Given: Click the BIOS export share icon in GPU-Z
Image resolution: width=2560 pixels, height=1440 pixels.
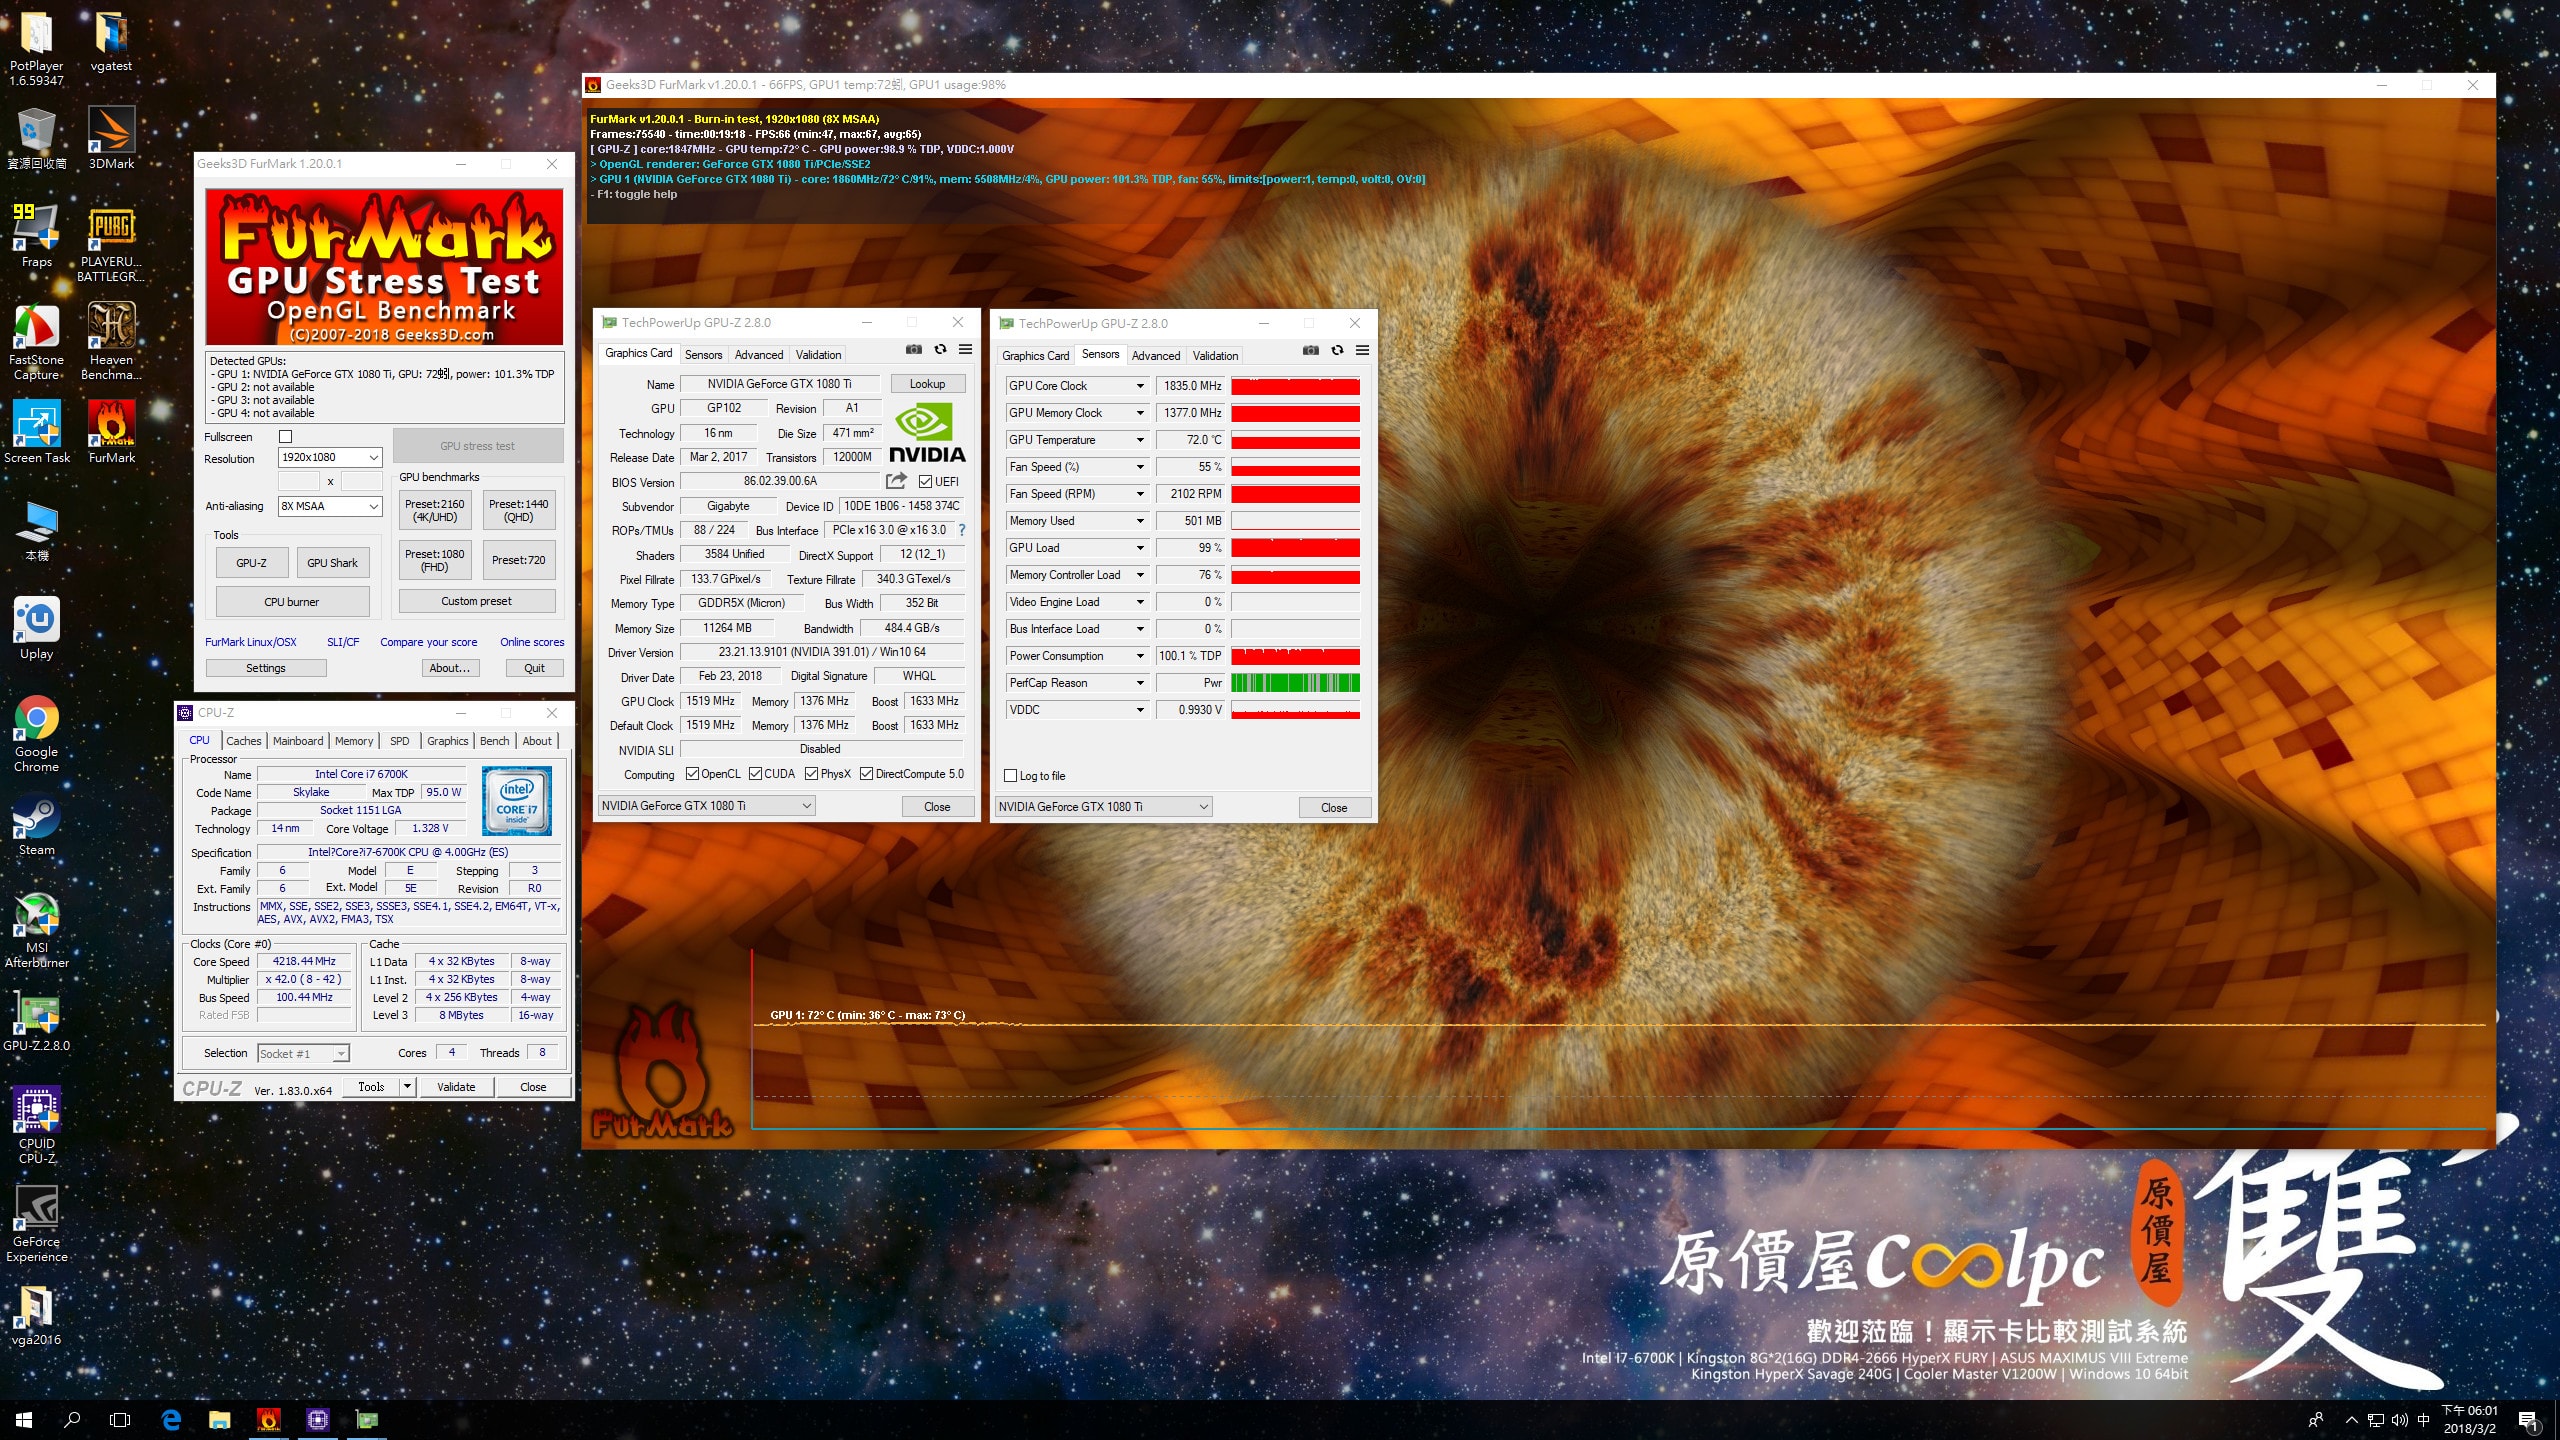Looking at the screenshot, I should (896, 481).
